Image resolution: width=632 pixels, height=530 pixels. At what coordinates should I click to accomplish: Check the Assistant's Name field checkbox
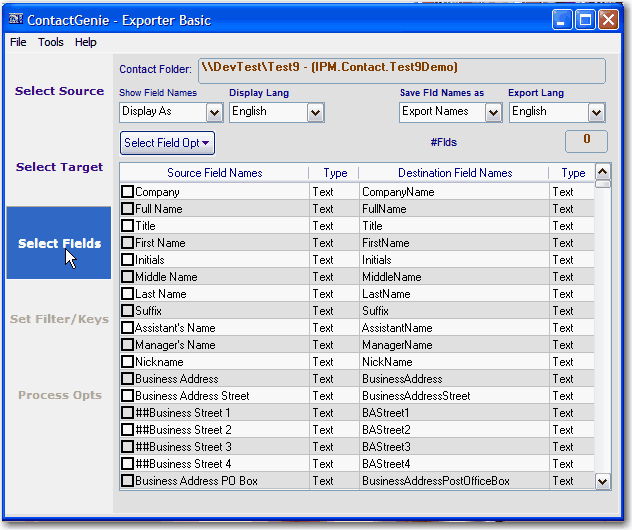[x=128, y=327]
